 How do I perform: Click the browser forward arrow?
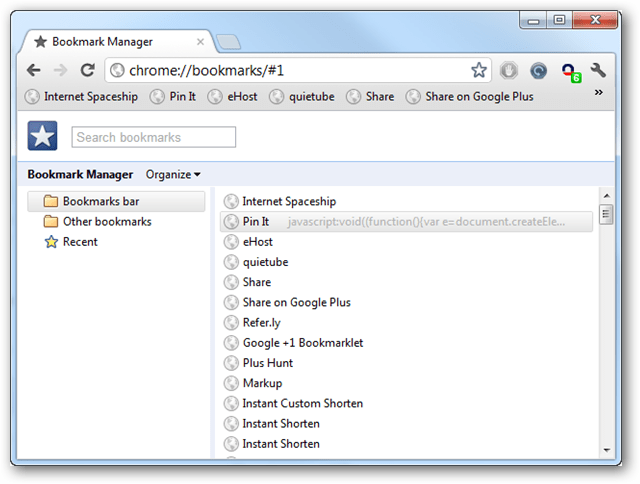(x=60, y=71)
